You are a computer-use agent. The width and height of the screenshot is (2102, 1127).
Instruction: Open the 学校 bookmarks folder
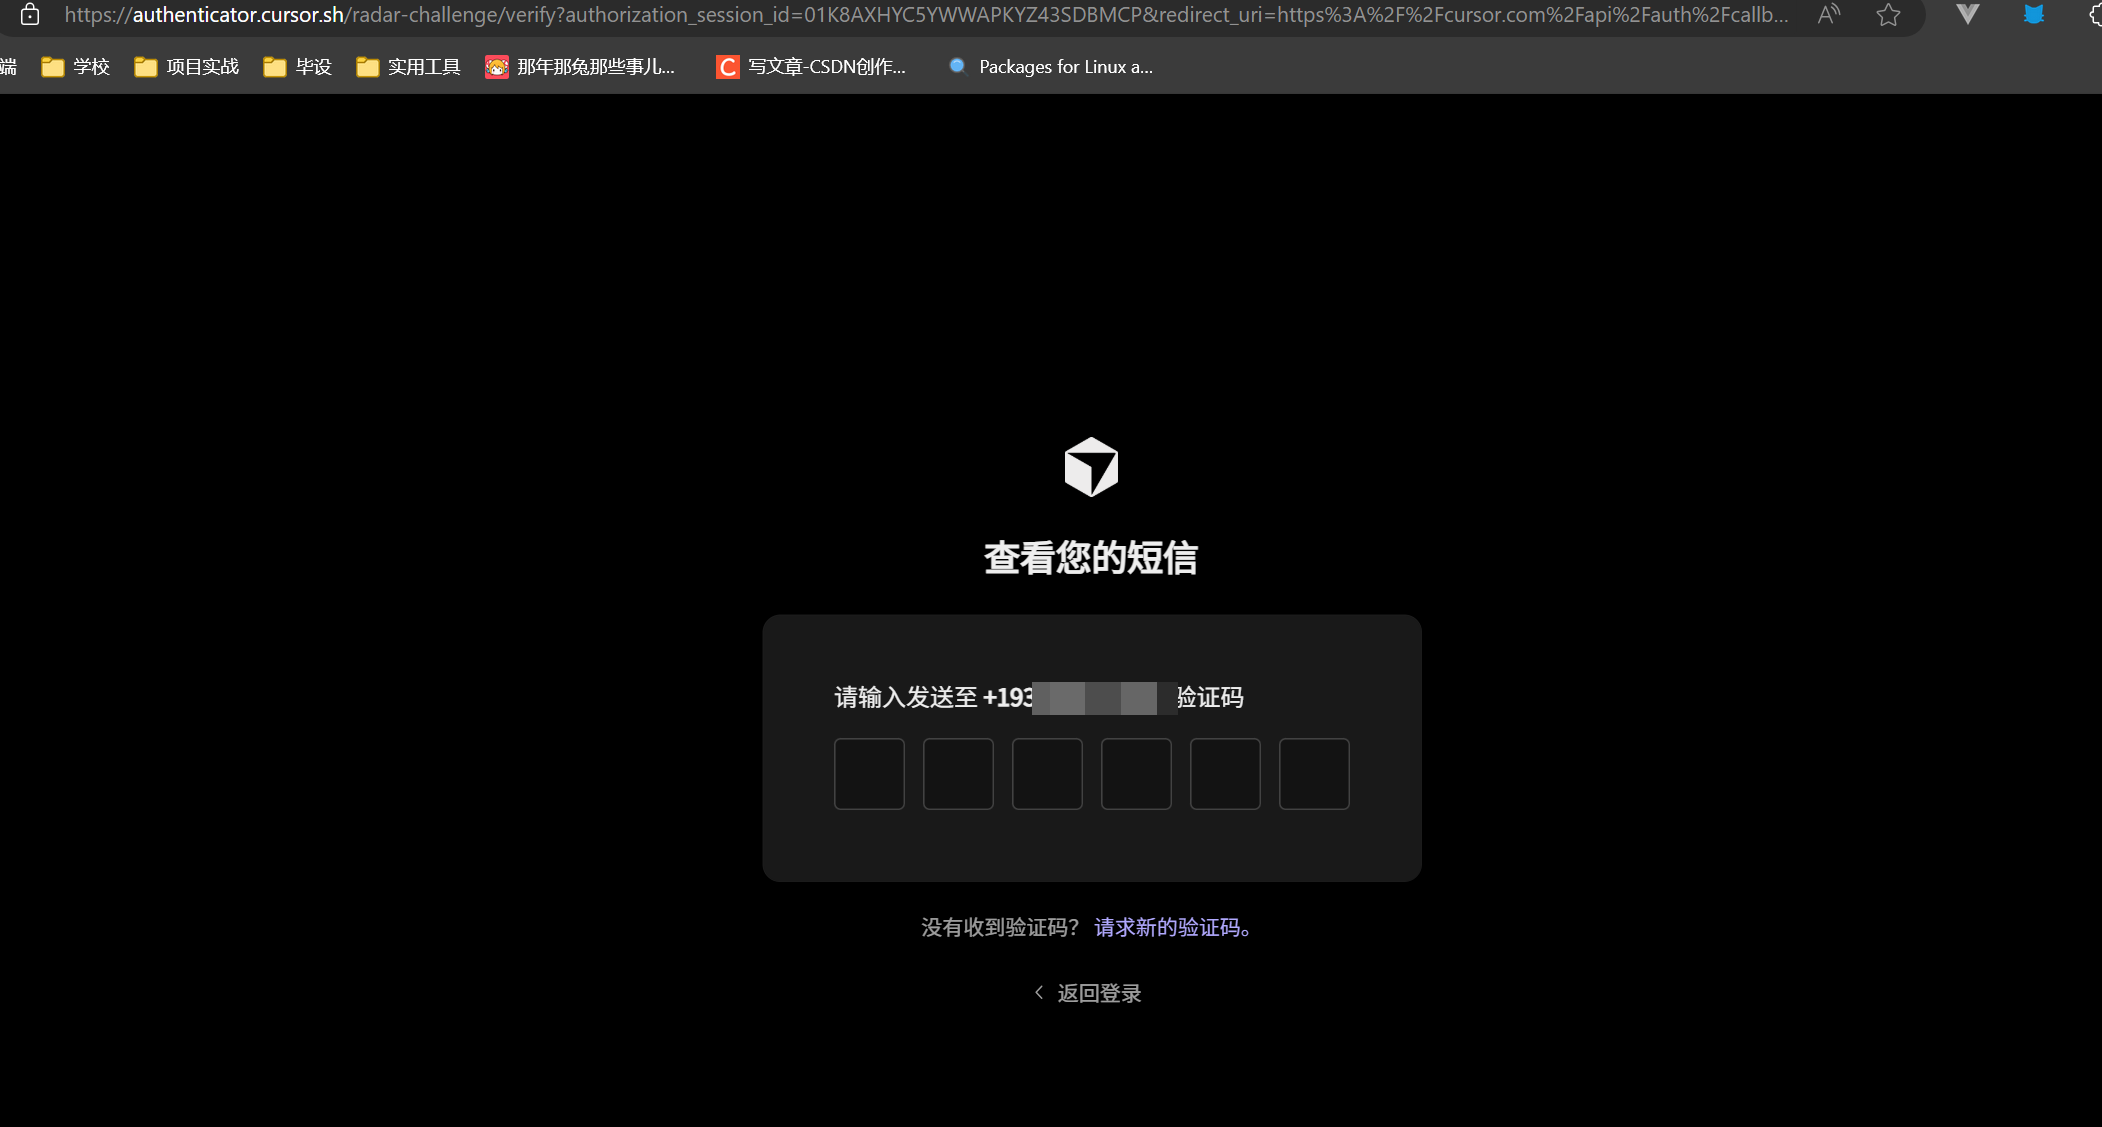(76, 67)
